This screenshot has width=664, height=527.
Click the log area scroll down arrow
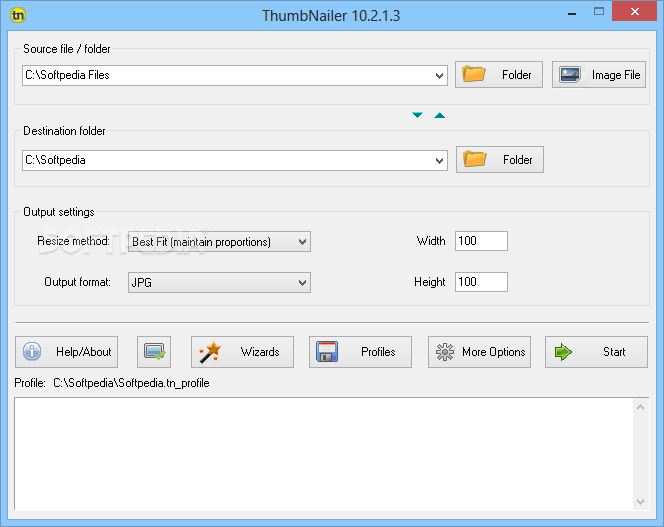(x=640, y=502)
